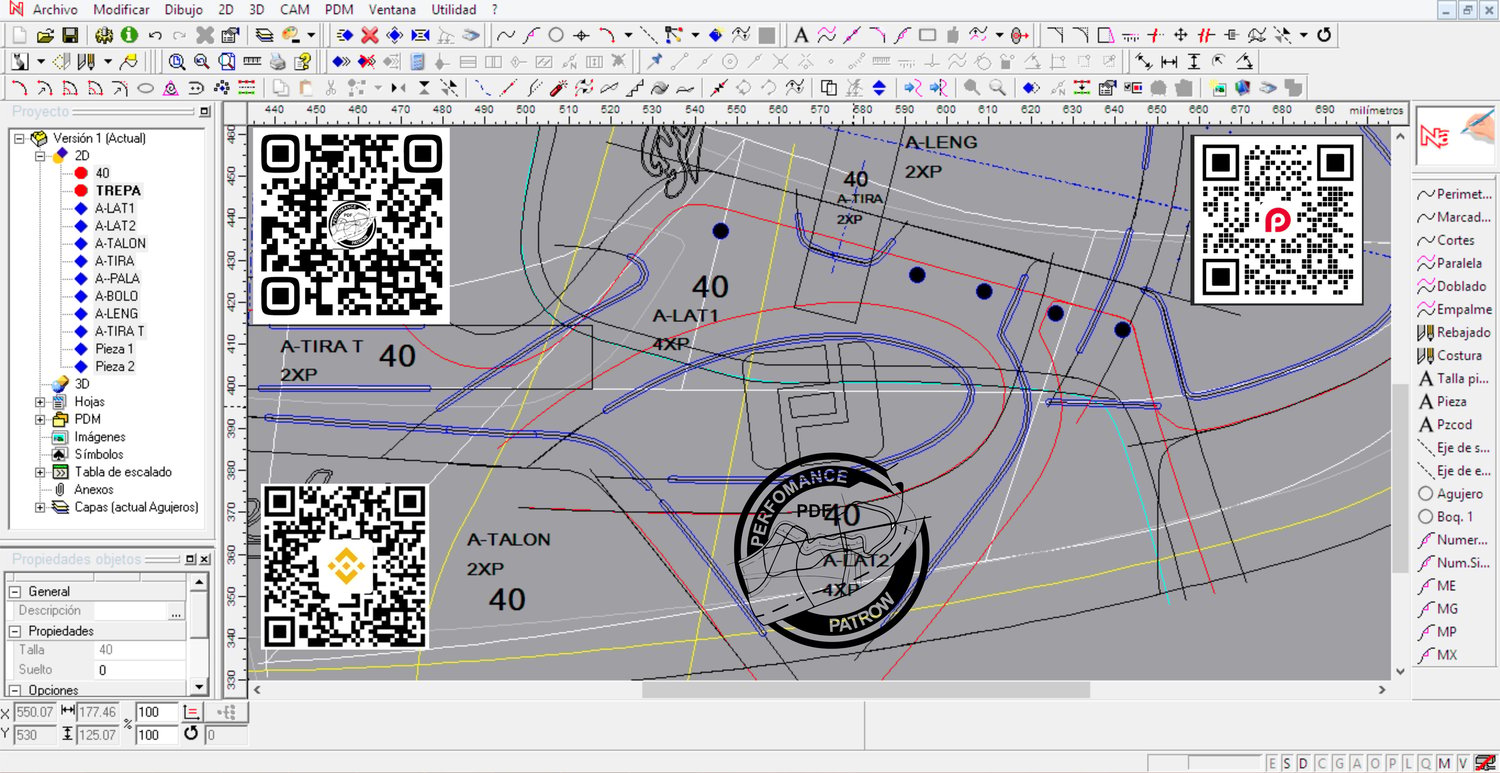This screenshot has width=1500, height=773.
Task: Open the color palette dropdown arrow
Action: [311, 35]
